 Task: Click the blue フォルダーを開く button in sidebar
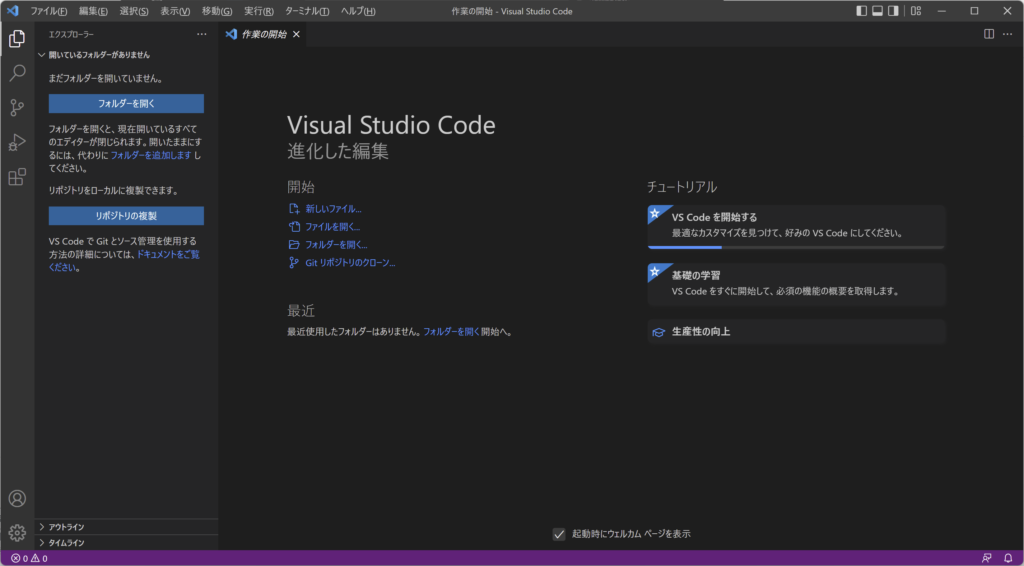(x=126, y=103)
